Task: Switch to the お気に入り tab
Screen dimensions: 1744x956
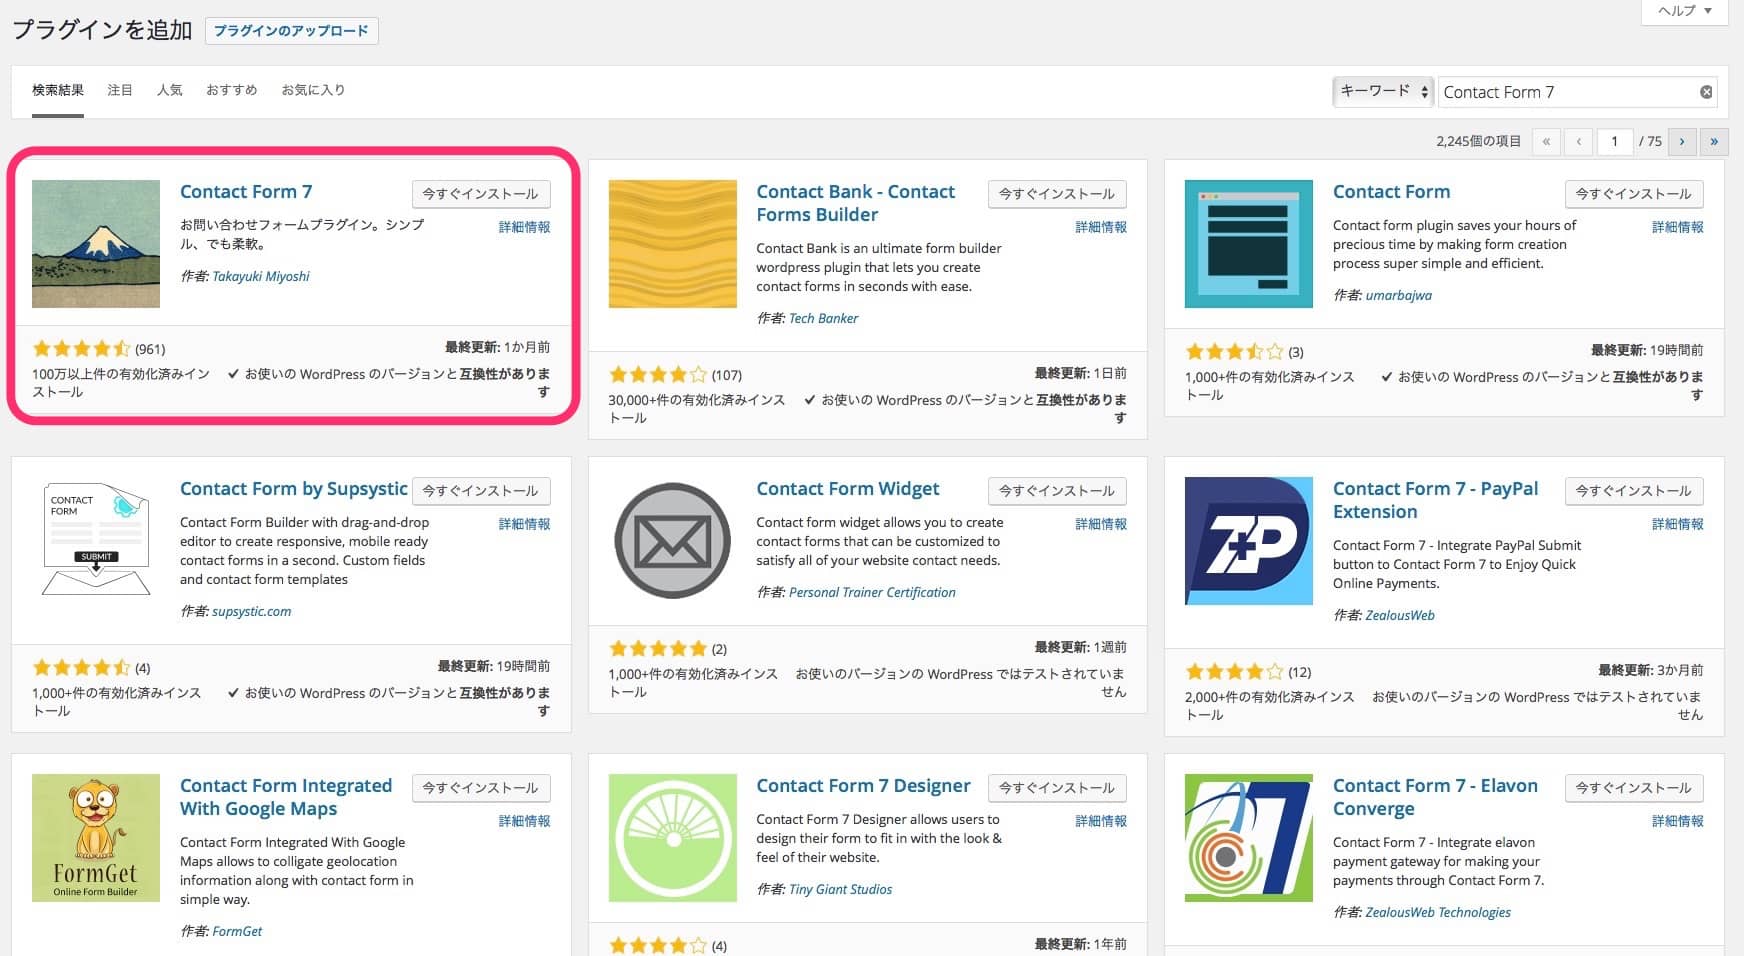Action: (313, 90)
